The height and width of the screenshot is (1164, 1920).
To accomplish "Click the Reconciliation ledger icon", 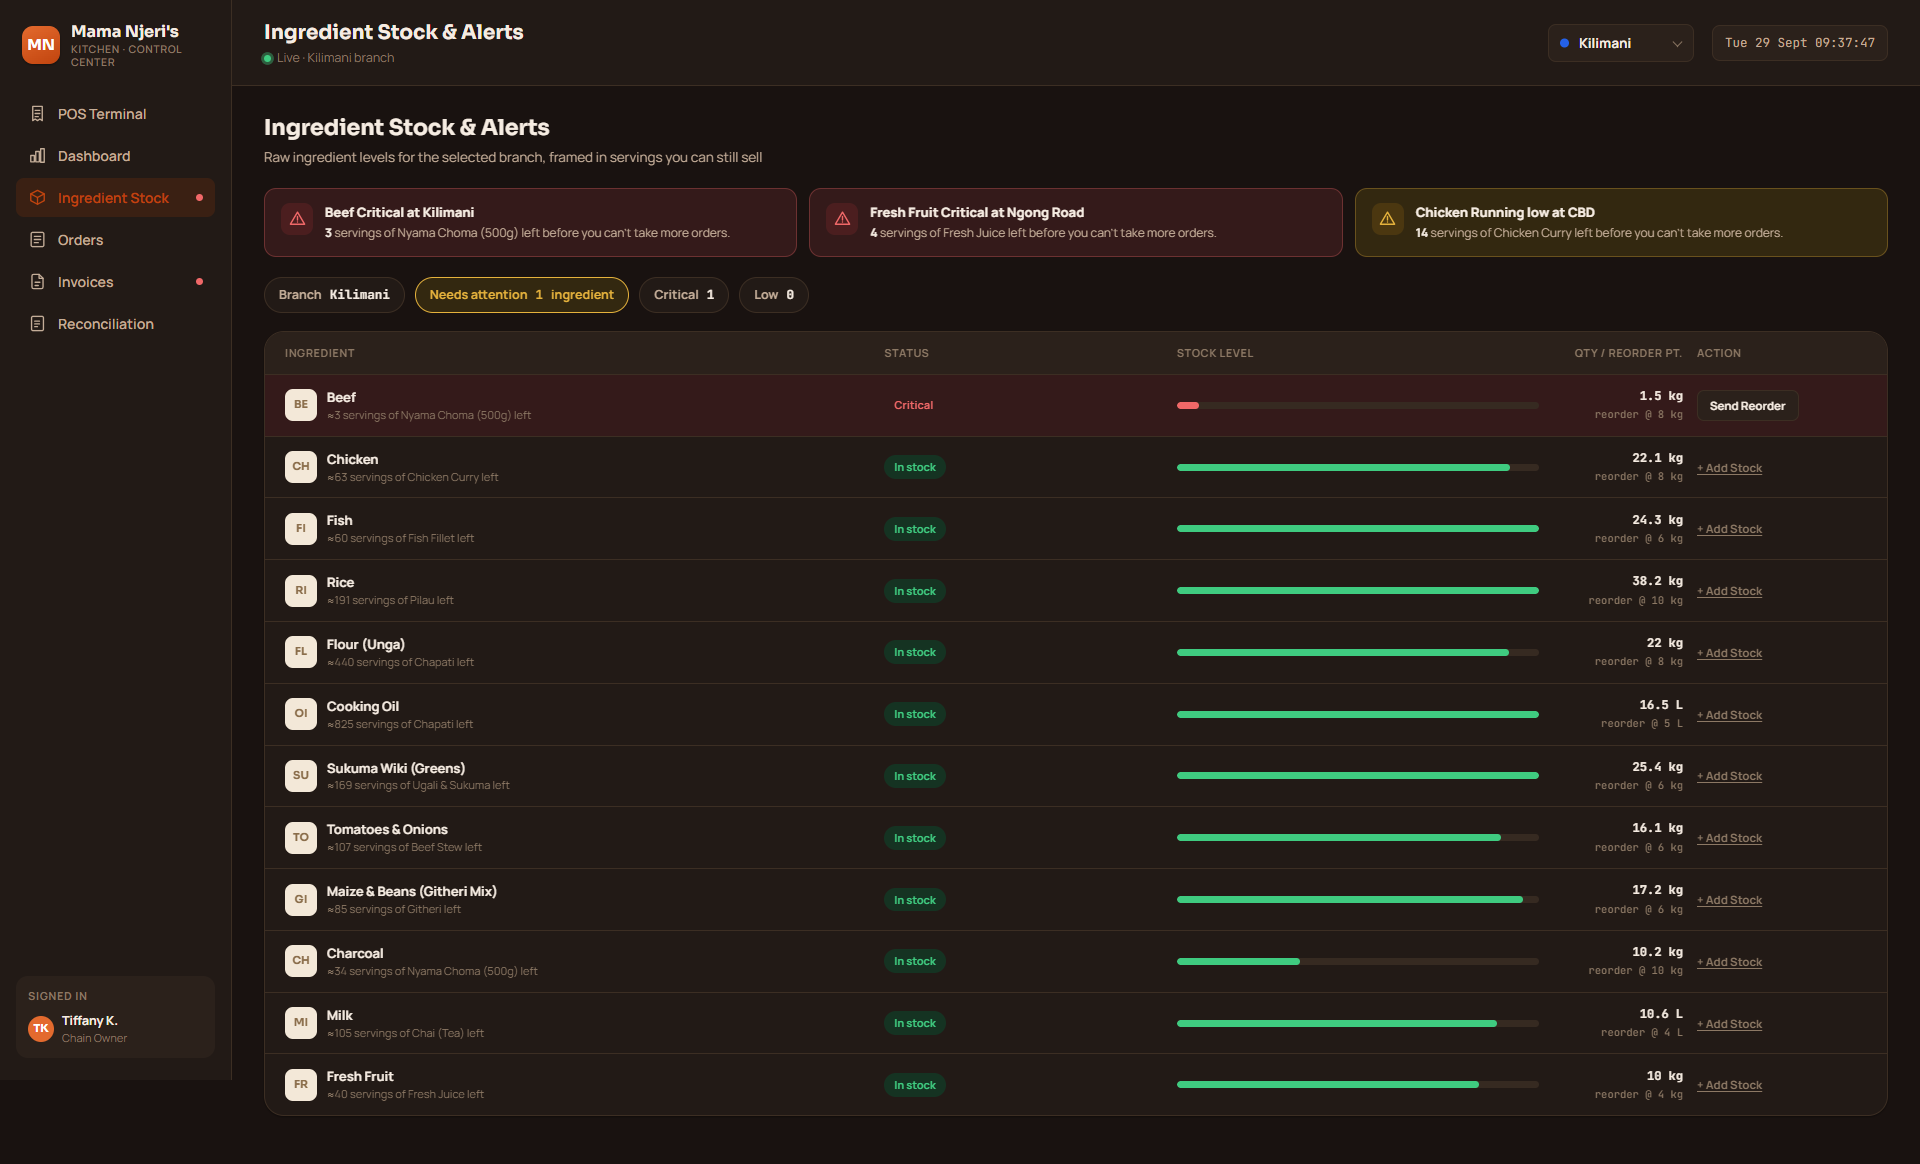I will tap(37, 324).
